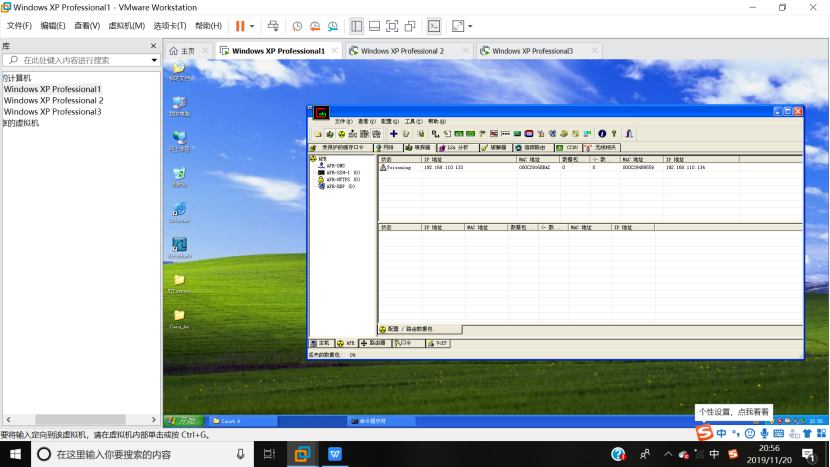The image size is (830, 467).
Task: Open the dropdown arrow beside the pause button
Action: coord(252,26)
